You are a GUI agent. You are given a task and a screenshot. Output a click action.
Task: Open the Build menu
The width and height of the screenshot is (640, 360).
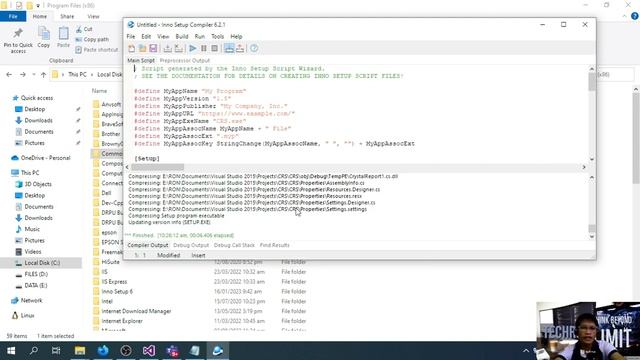coord(182,36)
